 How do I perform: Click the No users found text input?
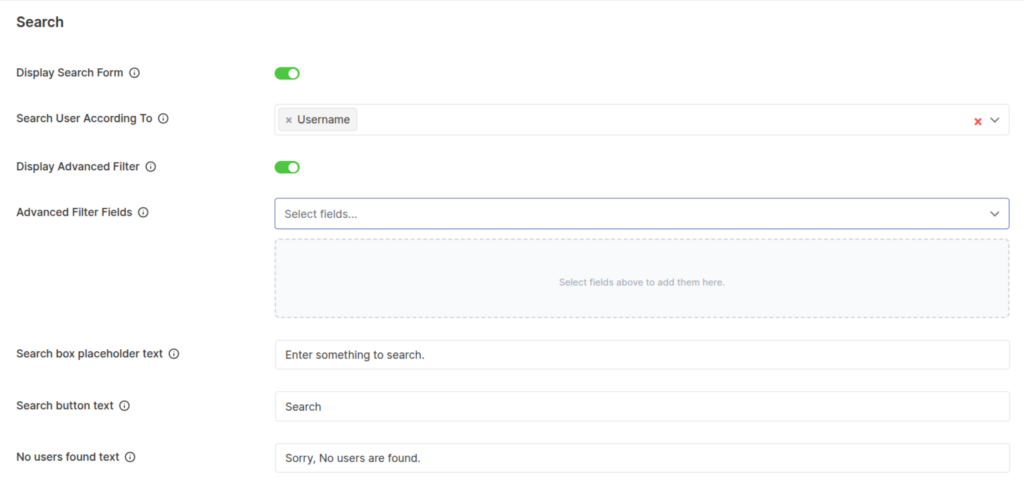(x=642, y=459)
